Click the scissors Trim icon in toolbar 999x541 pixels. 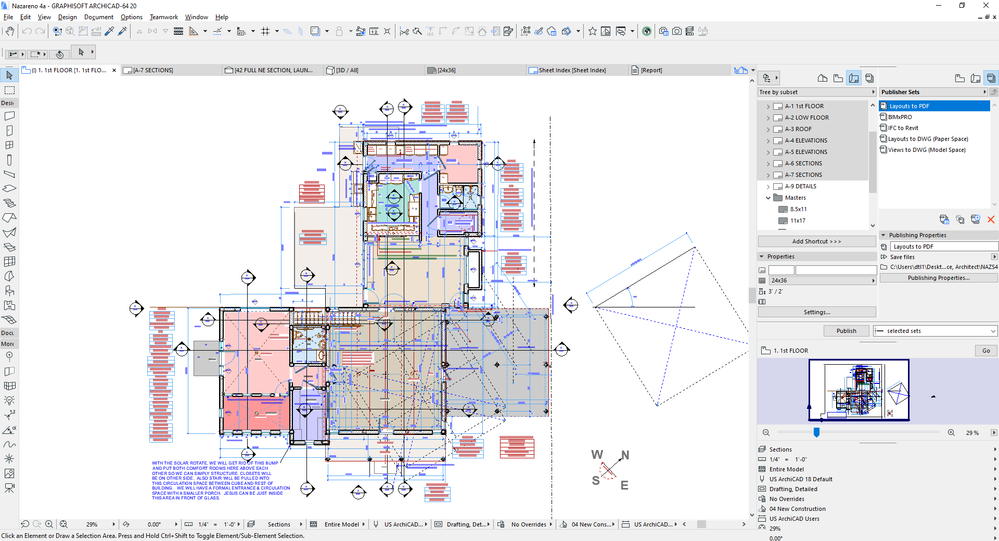point(404,31)
